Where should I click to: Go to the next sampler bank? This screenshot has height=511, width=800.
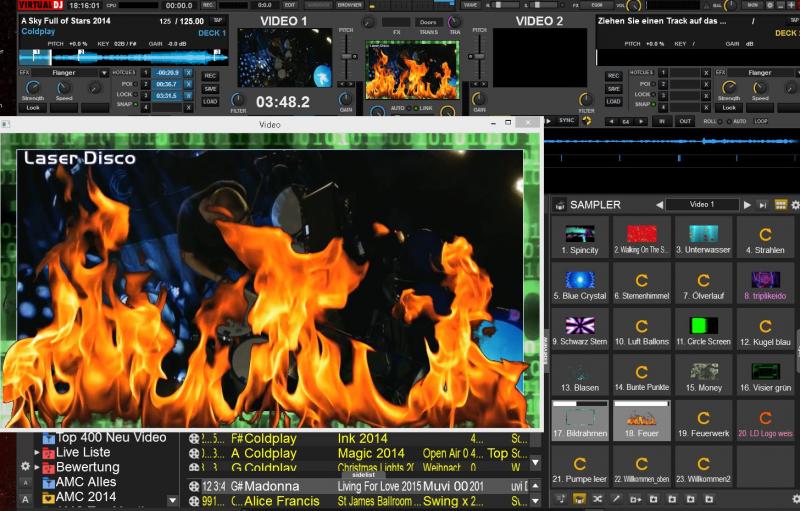(x=747, y=205)
